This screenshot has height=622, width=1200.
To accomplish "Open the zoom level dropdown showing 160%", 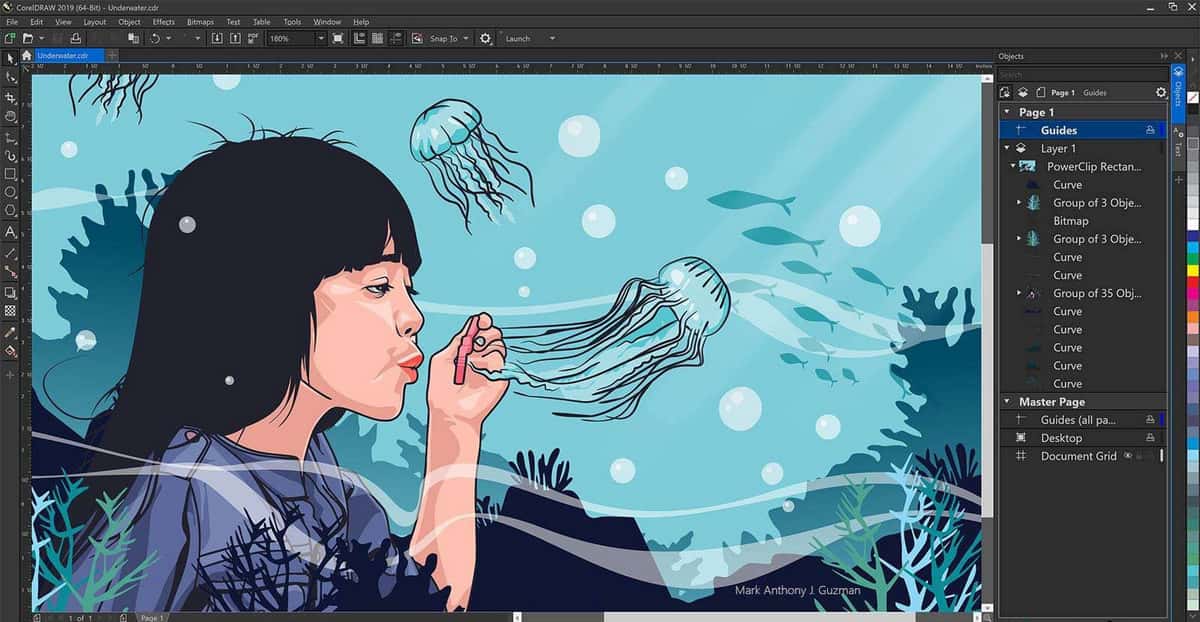I will click(x=320, y=38).
